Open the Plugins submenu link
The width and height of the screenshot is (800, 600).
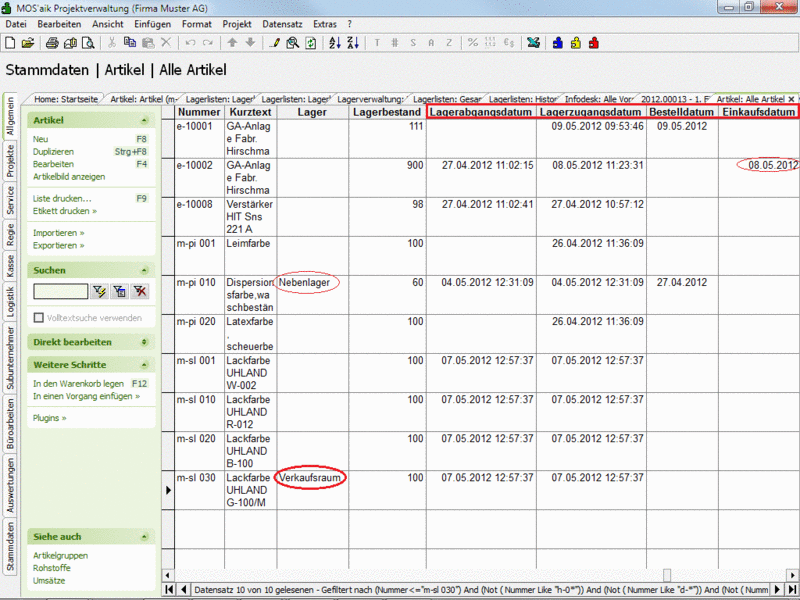pos(49,418)
